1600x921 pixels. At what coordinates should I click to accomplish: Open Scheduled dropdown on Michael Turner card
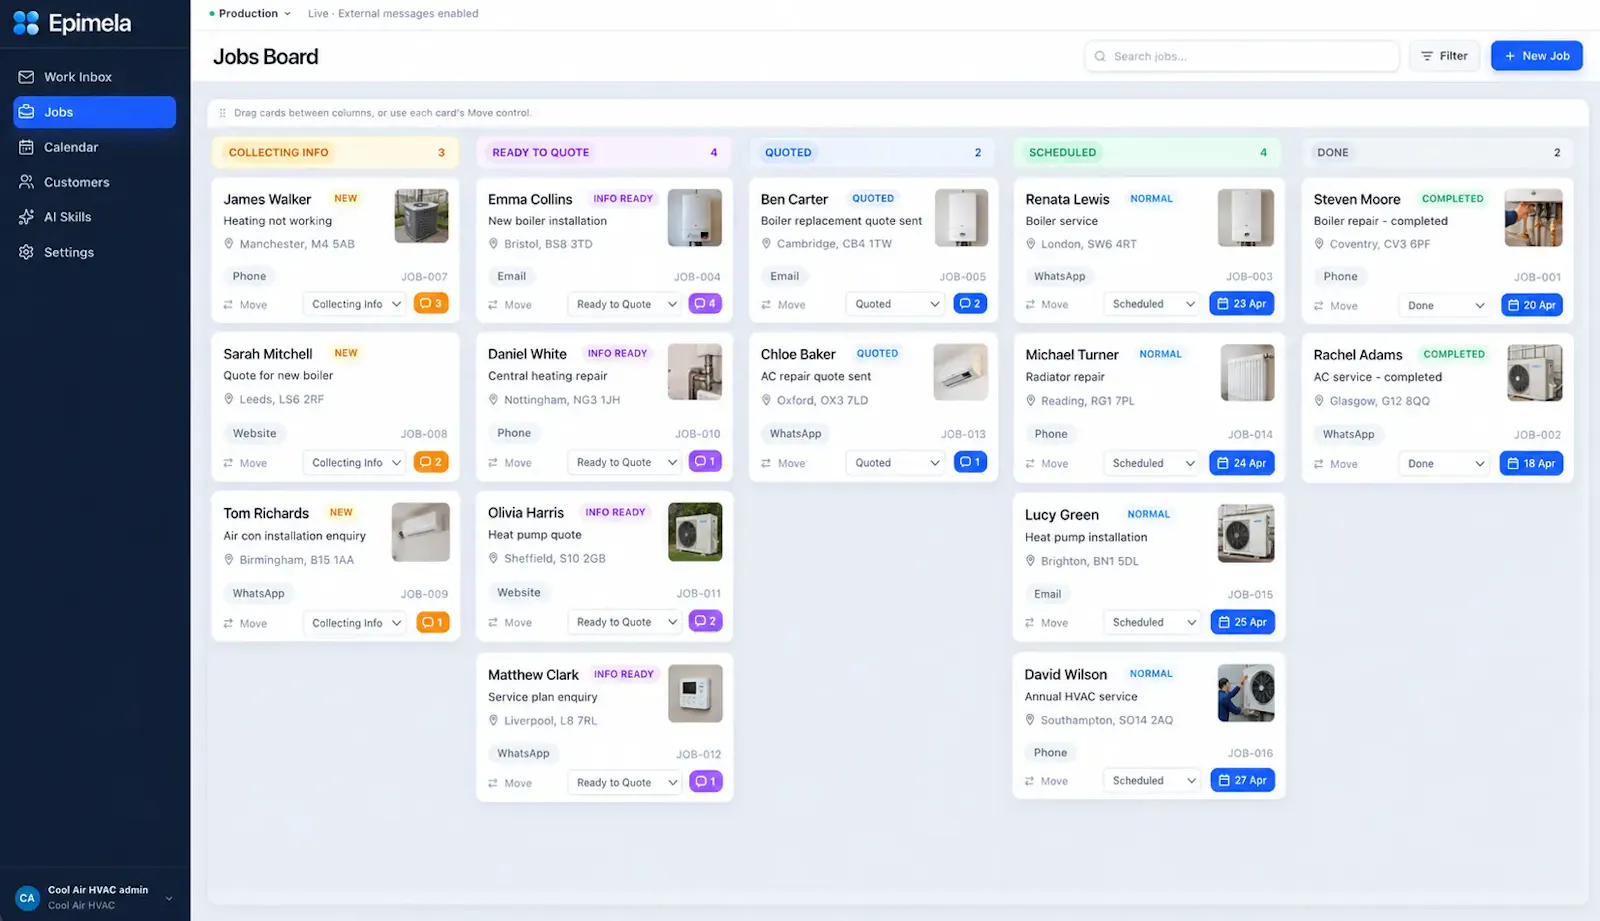(x=1152, y=463)
